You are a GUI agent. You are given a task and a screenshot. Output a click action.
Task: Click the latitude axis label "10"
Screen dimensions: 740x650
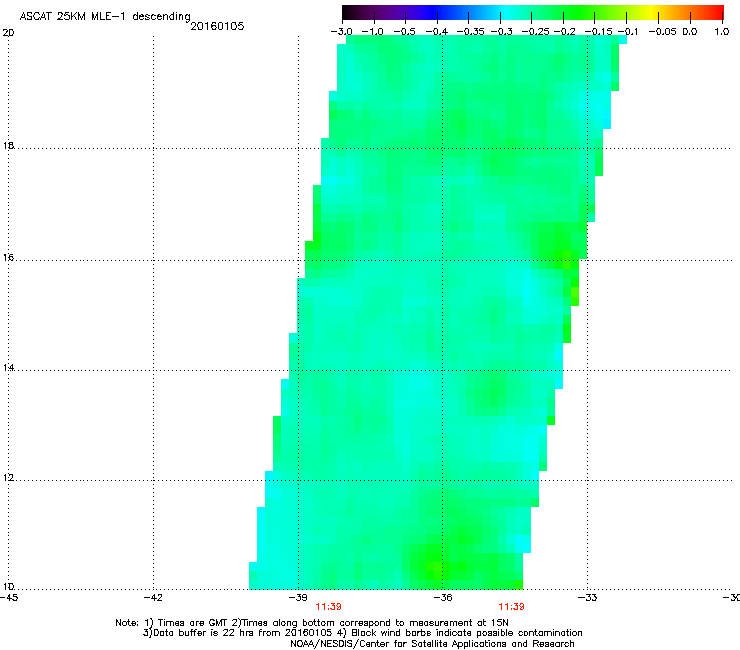[x=8, y=587]
